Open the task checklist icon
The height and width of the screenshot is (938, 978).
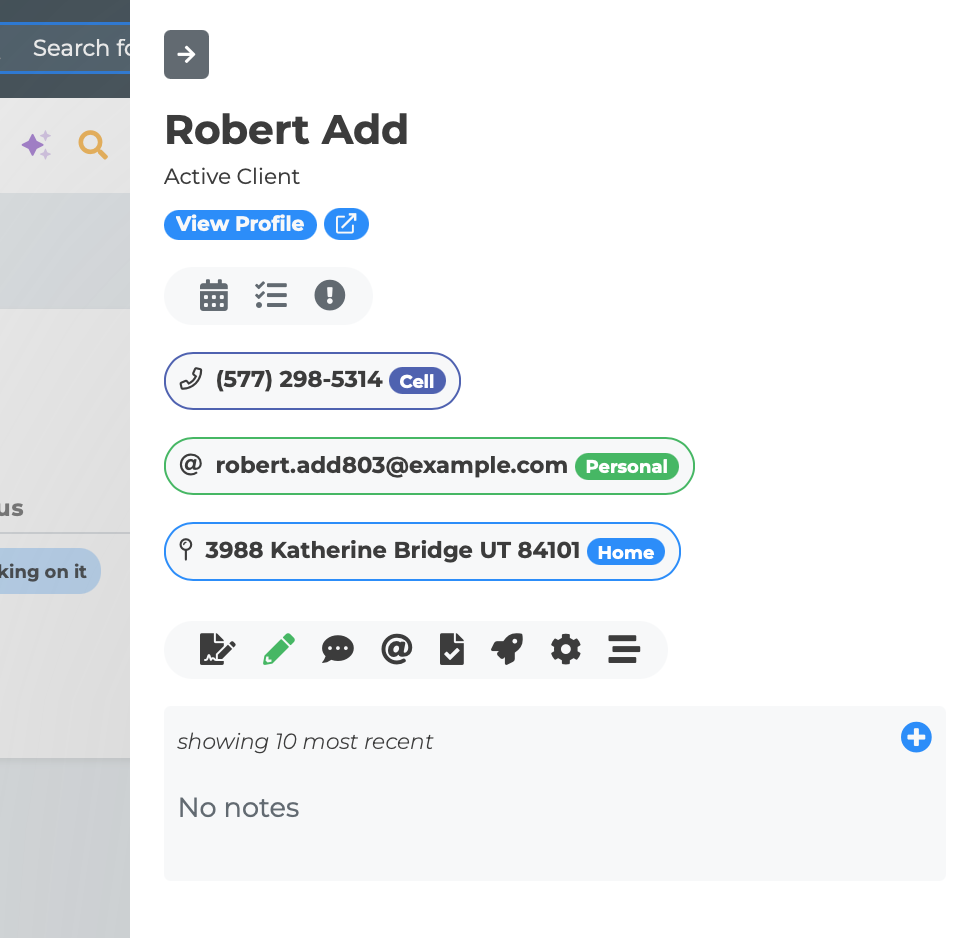point(271,296)
